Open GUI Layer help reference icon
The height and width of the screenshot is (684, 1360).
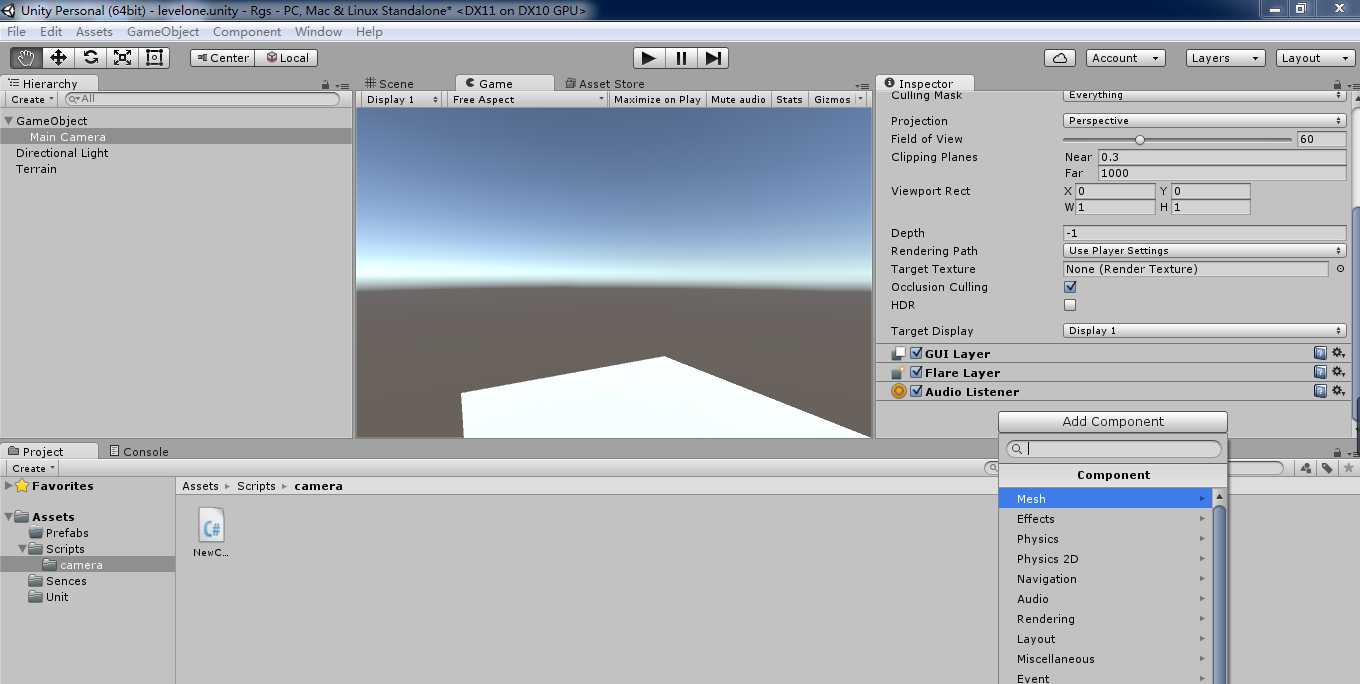(x=1320, y=353)
